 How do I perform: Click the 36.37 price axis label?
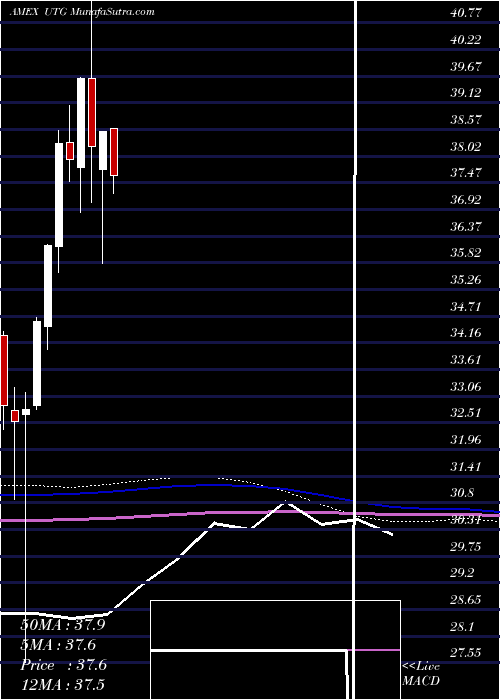point(466,226)
